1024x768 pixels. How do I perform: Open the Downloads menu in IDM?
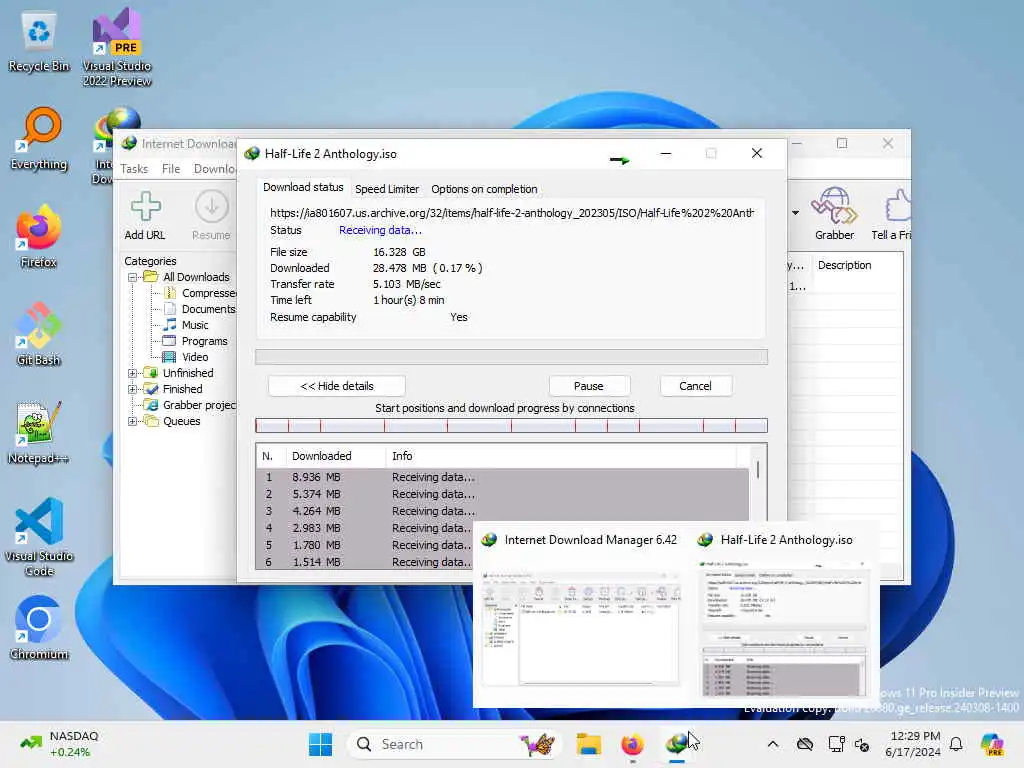point(215,169)
